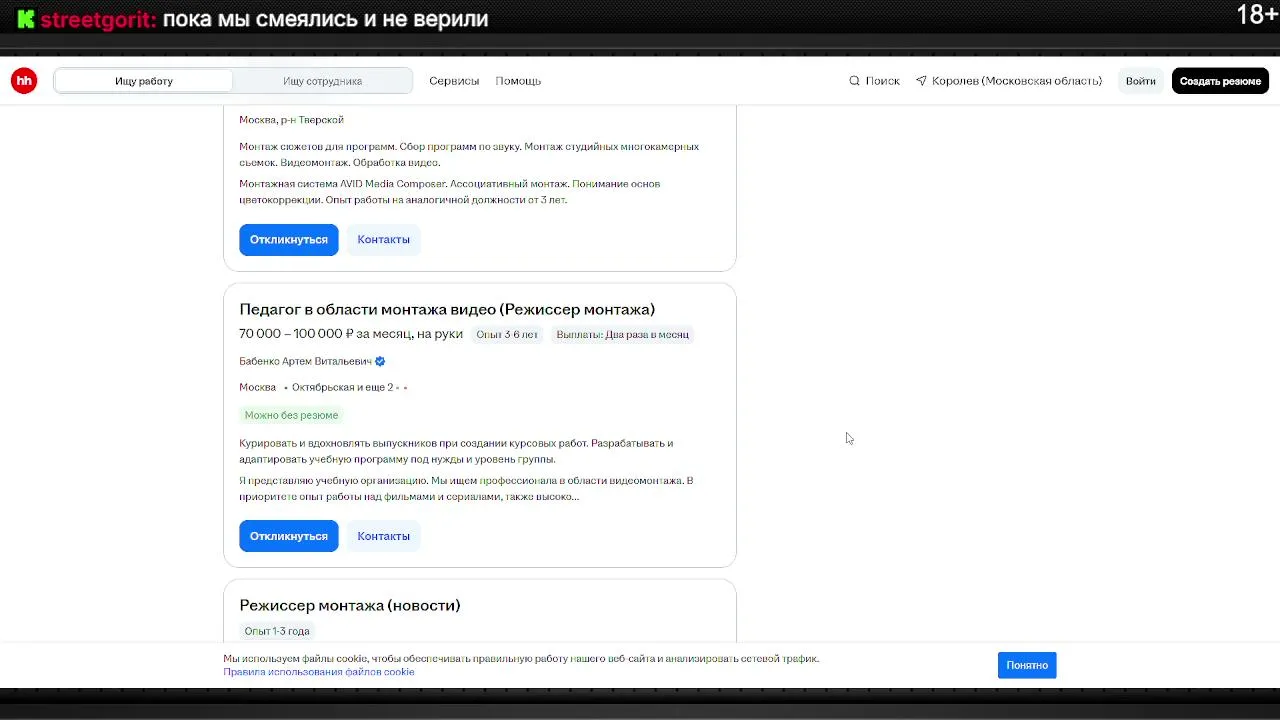Click the streetgorit username in the overlay
Screen dimensions: 1280x720
pos(98,19)
